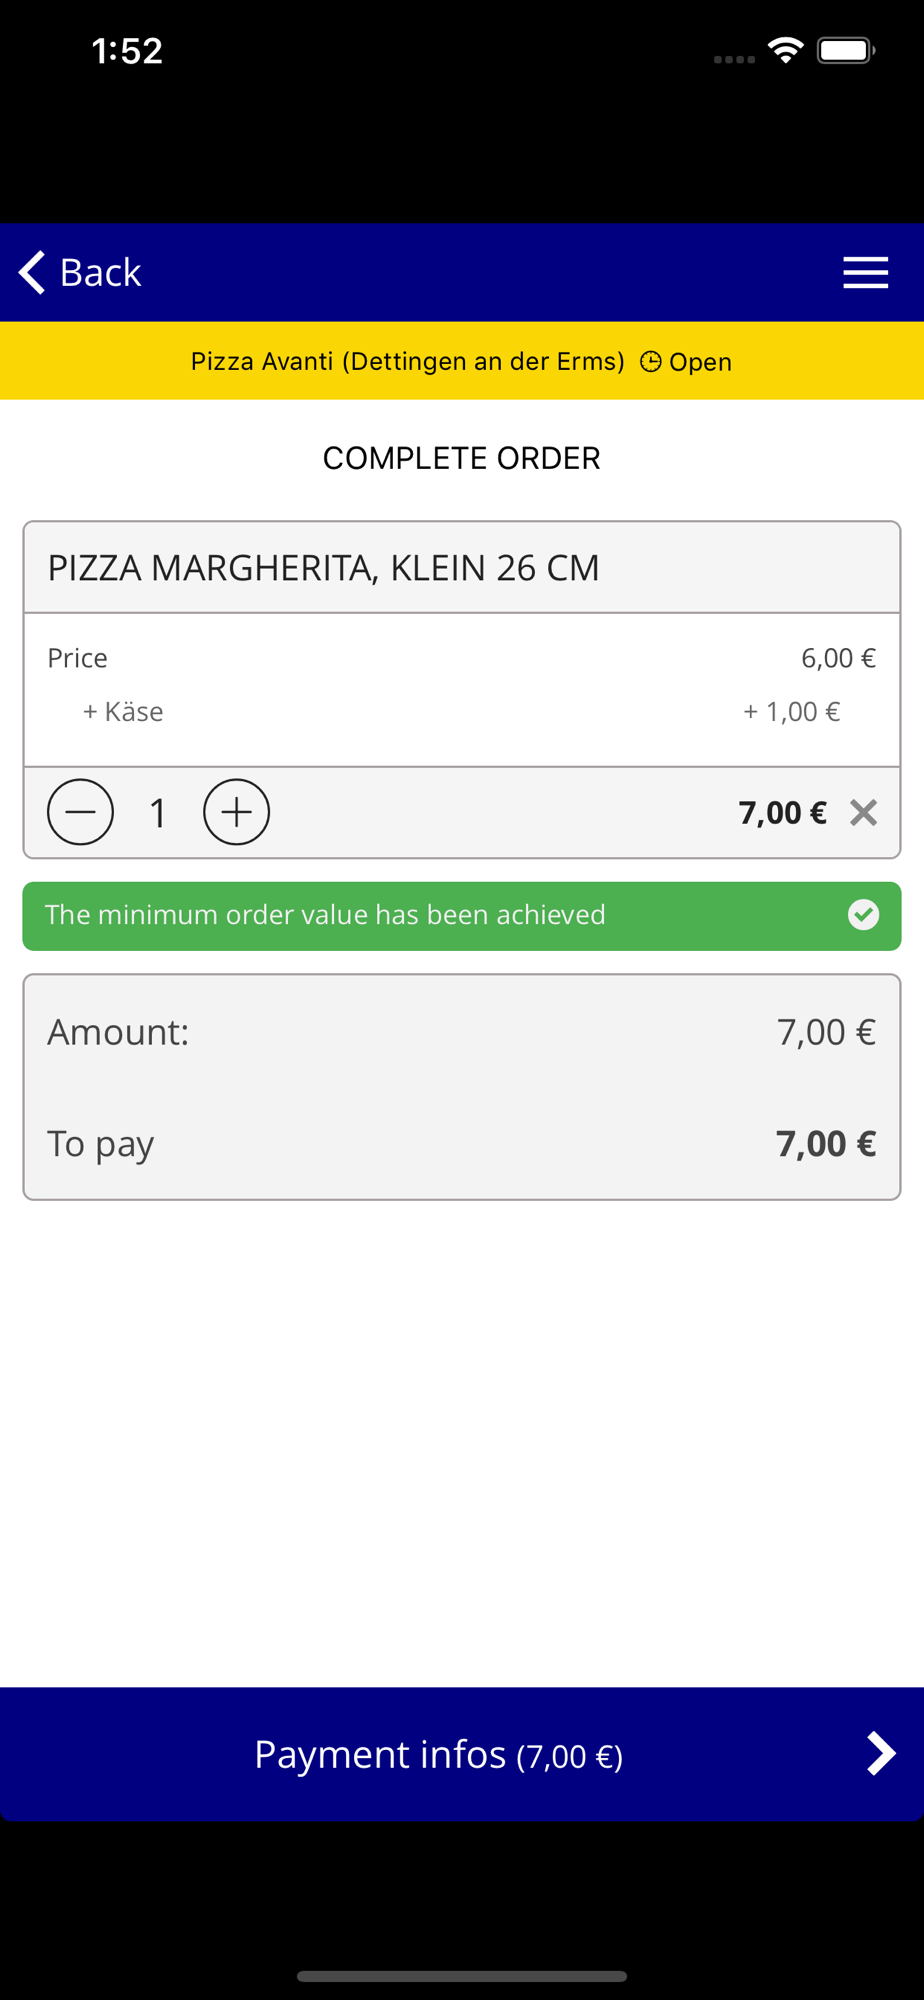The image size is (924, 2000).
Task: Proceed to Payment infos (7,00 €)
Action: (461, 1754)
